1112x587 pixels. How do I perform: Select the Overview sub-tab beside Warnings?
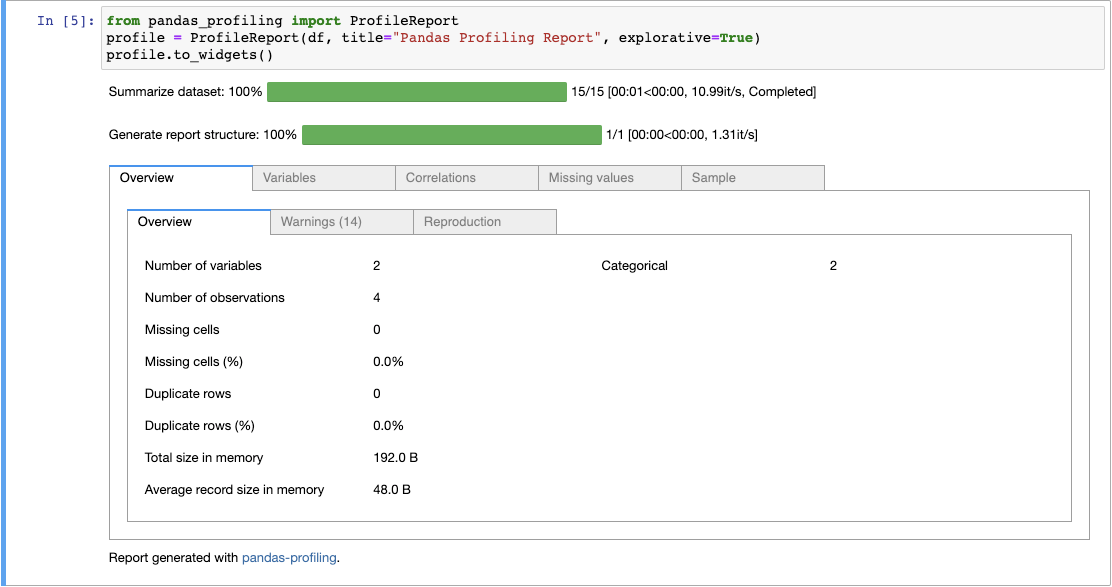(x=199, y=222)
